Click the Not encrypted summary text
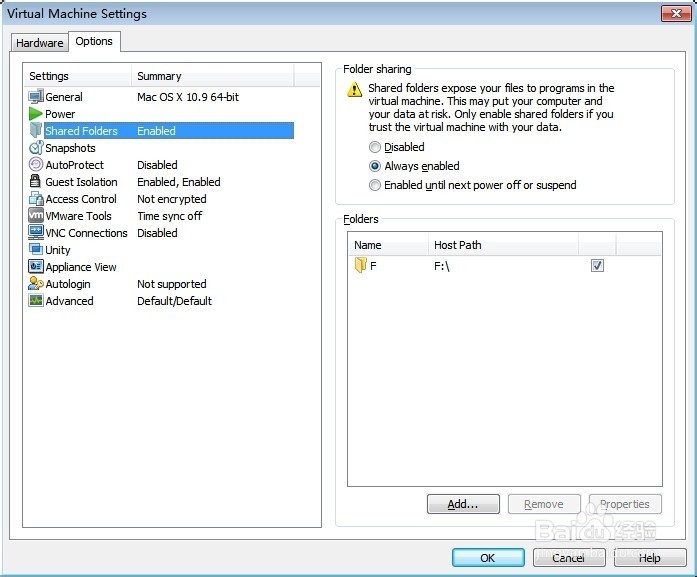This screenshot has height=577, width=697. (x=172, y=199)
